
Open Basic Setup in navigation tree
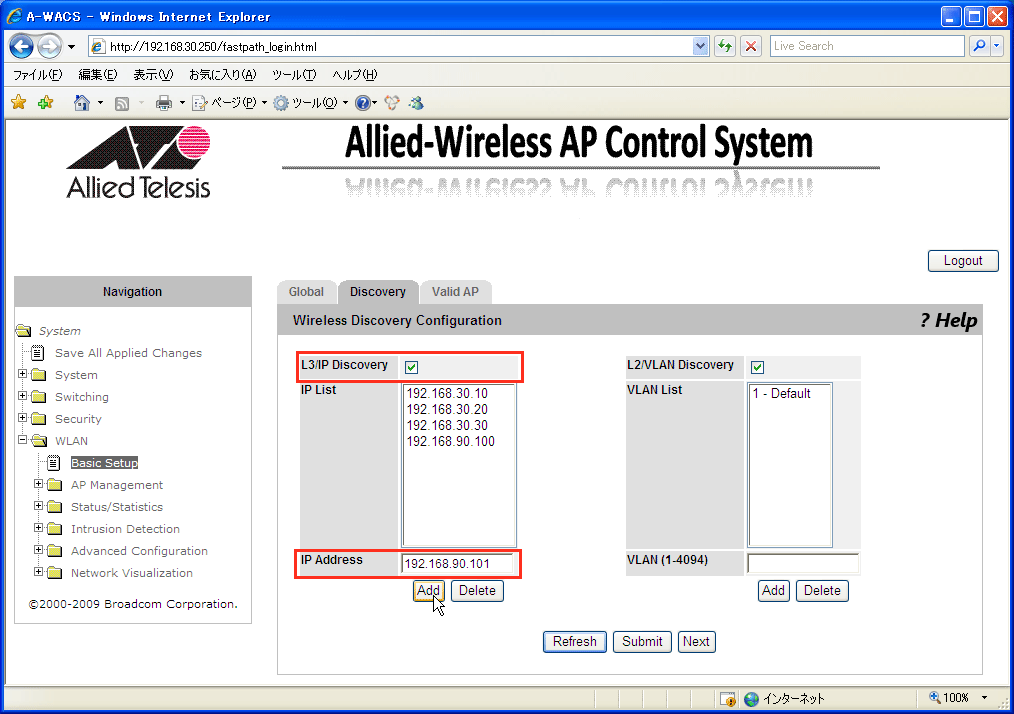[104, 463]
